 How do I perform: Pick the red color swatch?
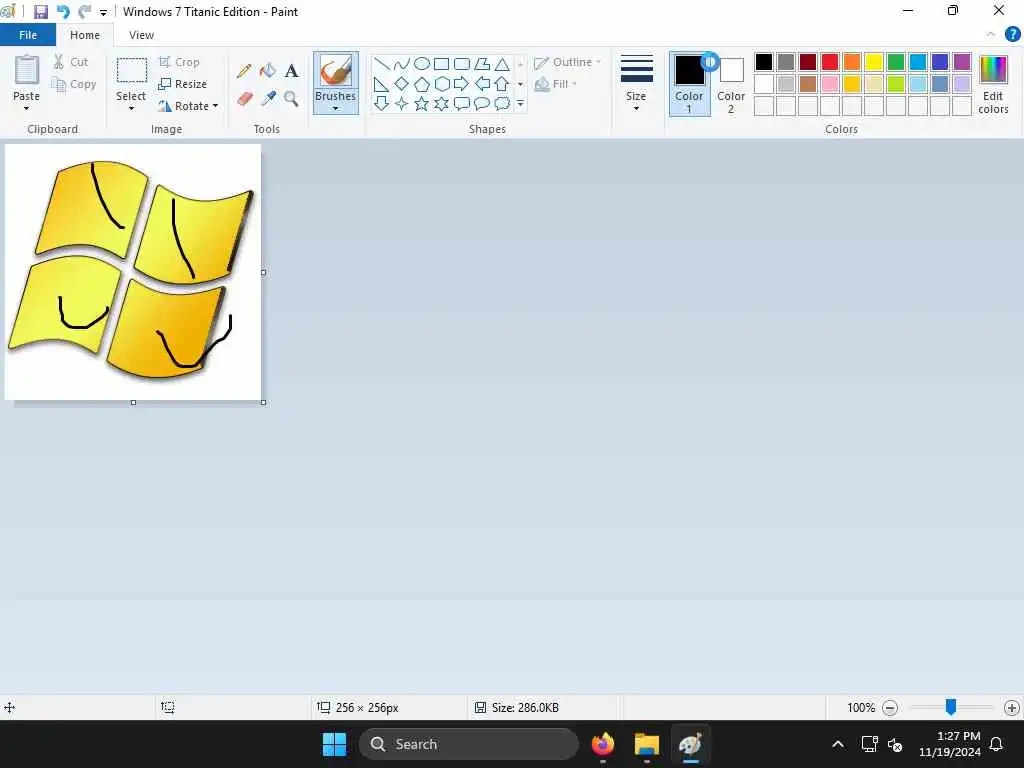pos(830,62)
